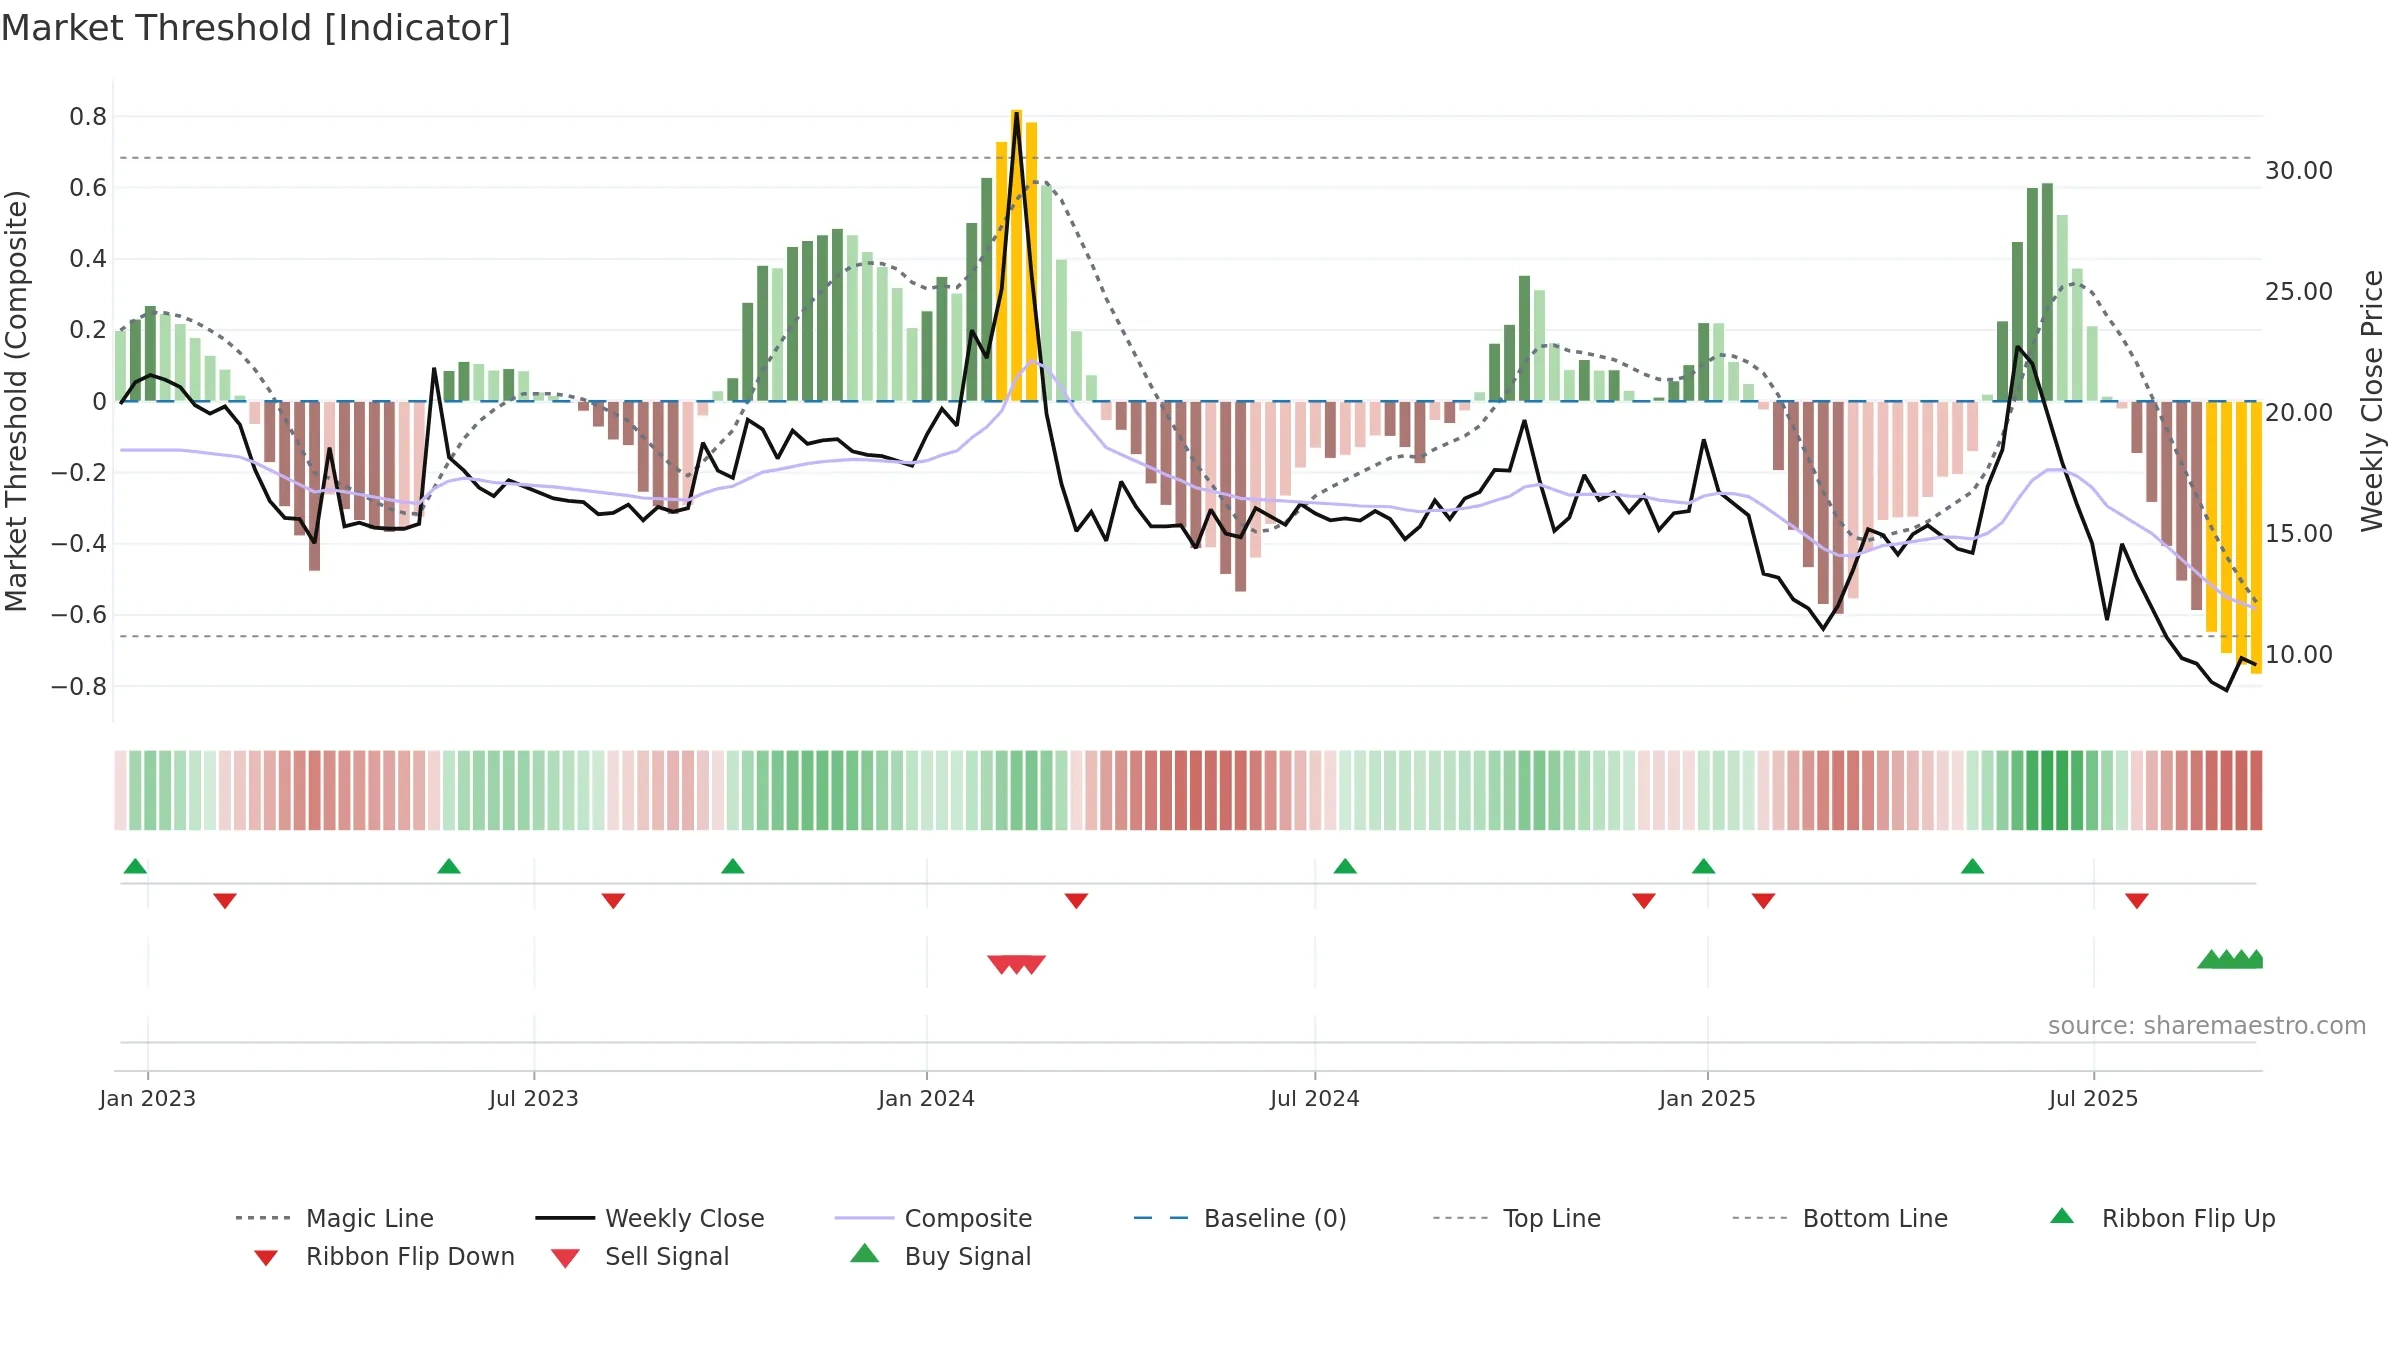
Task: Toggle the Sell Signal legend entry
Action: pyautogui.click(x=639, y=1256)
